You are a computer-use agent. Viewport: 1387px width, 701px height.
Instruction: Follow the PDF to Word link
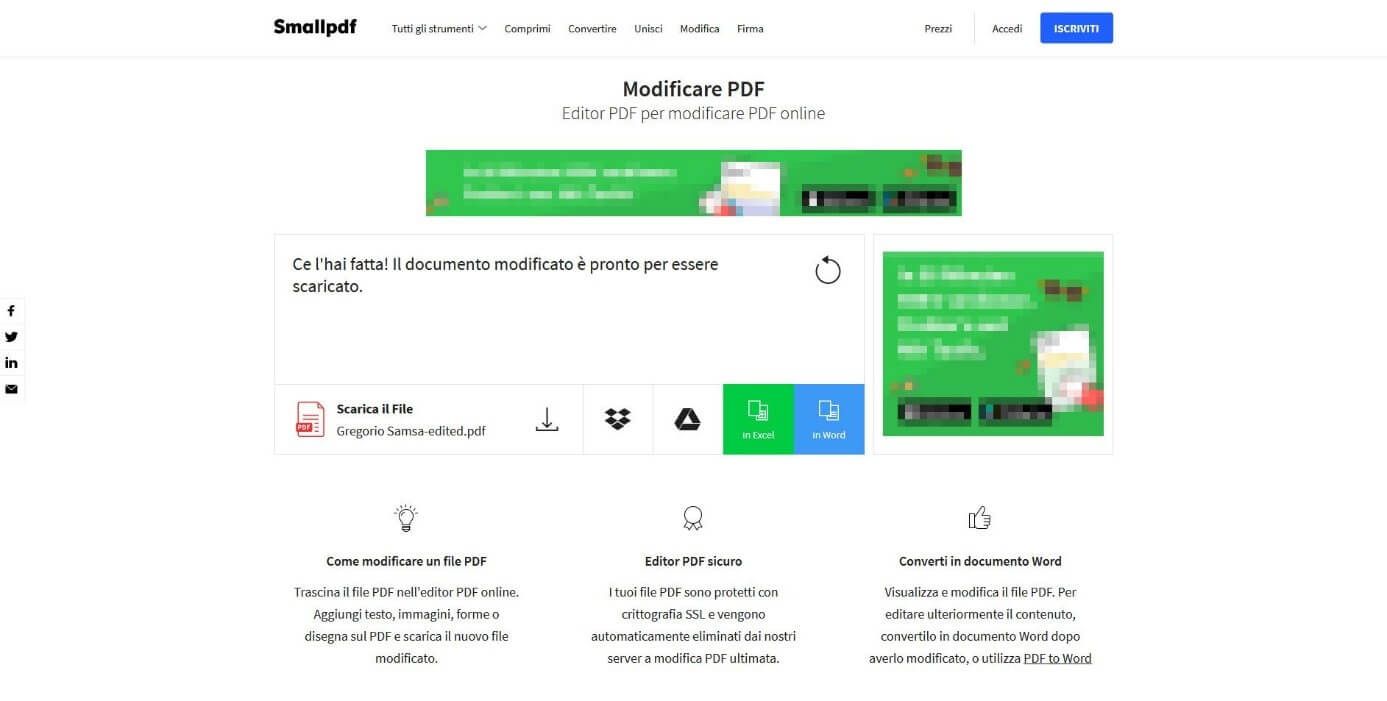pos(1057,658)
